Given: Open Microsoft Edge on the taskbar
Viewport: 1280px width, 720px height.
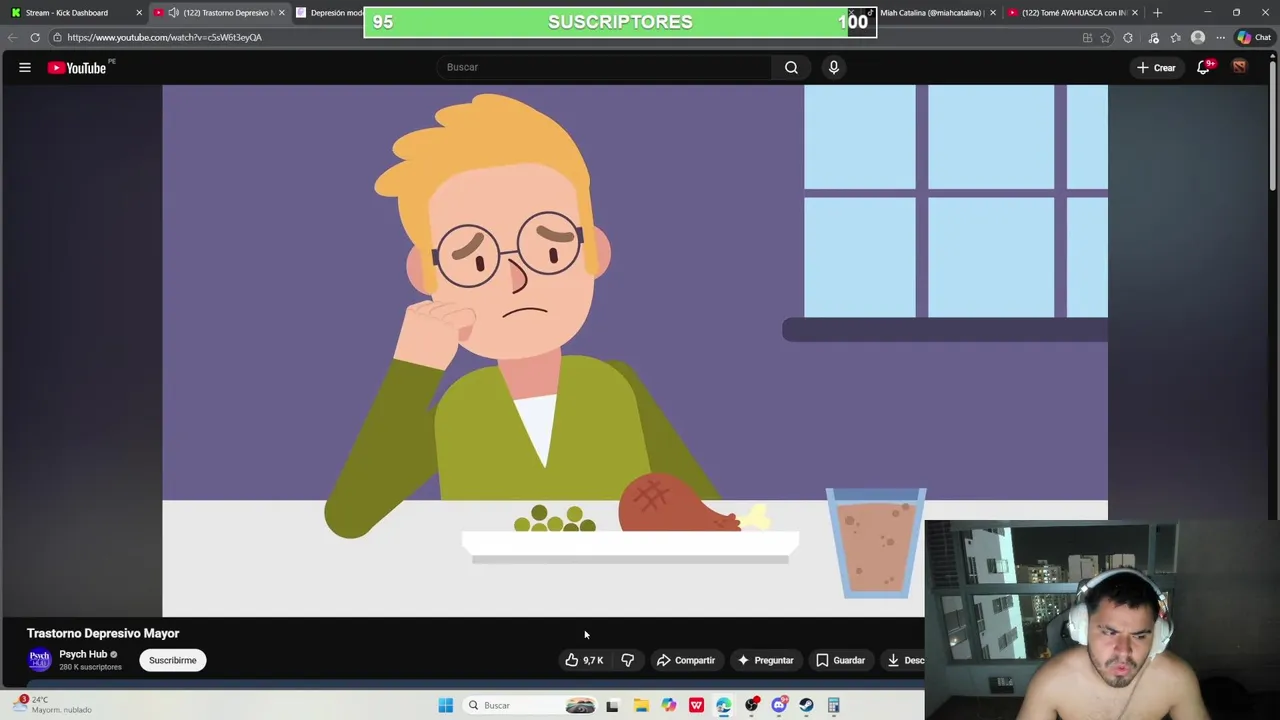Looking at the screenshot, I should coord(723,705).
